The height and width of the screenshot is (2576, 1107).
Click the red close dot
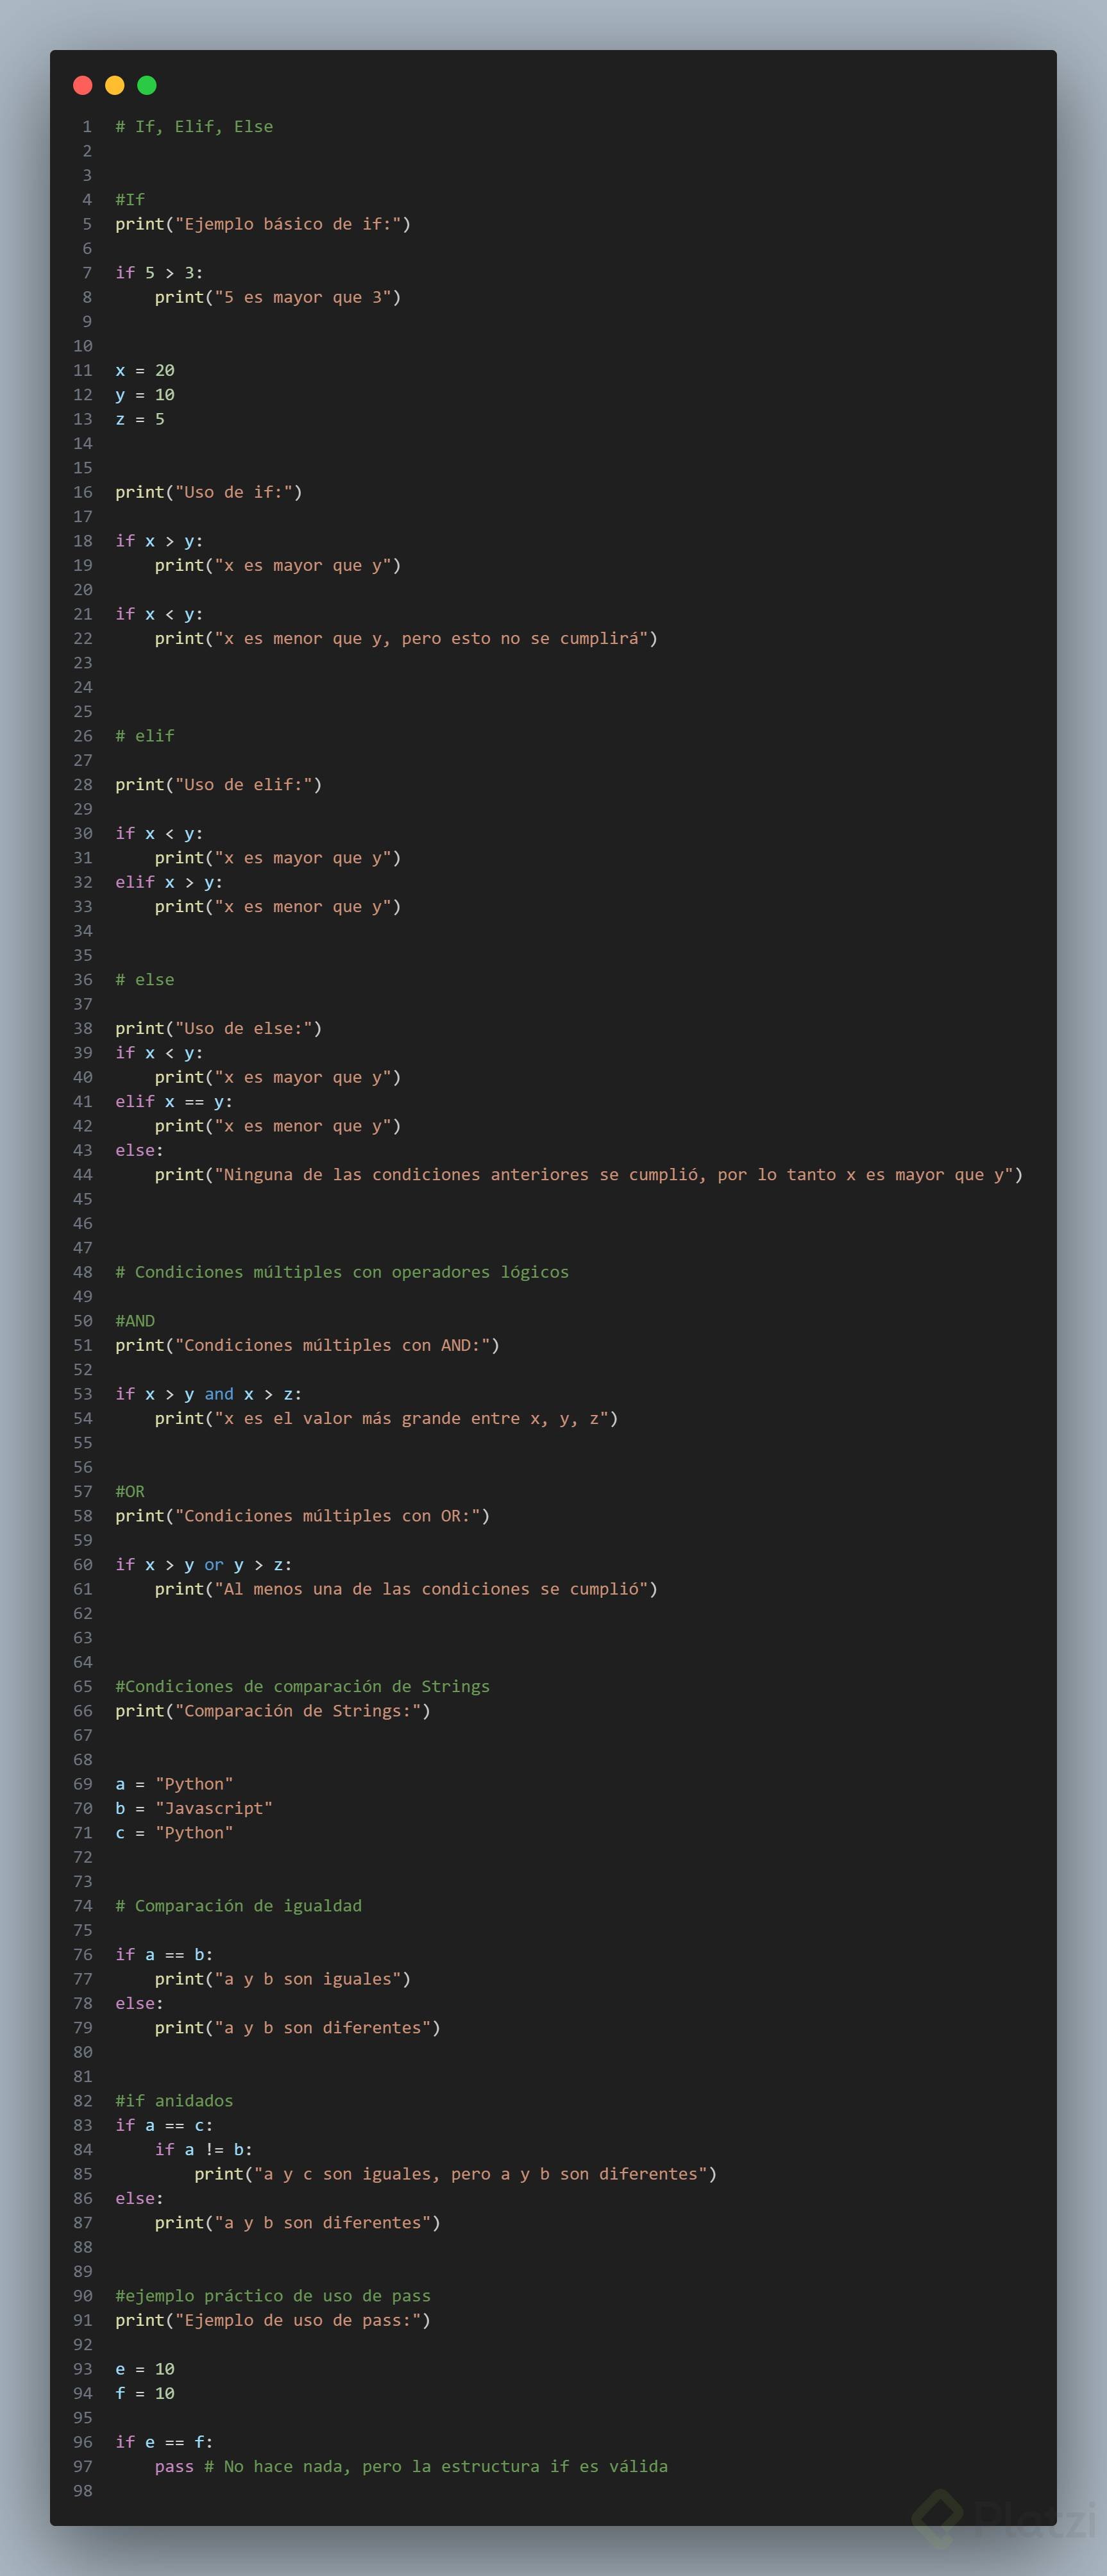tap(83, 85)
